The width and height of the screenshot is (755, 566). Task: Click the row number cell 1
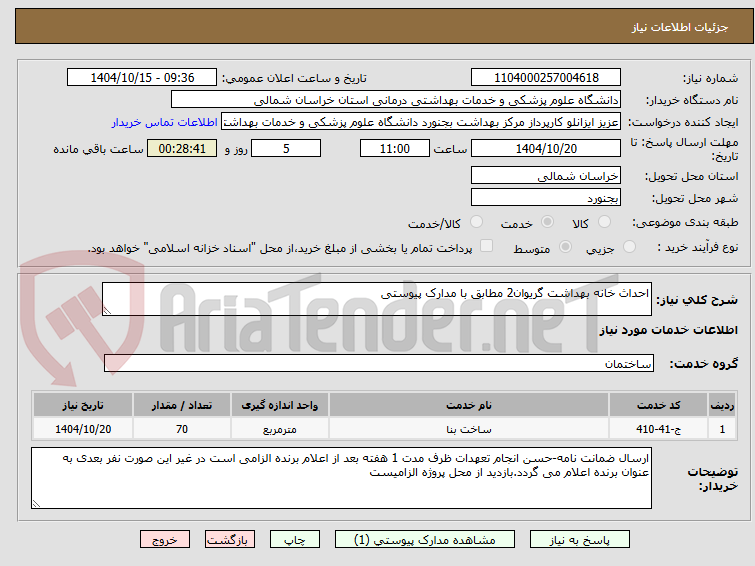click(722, 429)
